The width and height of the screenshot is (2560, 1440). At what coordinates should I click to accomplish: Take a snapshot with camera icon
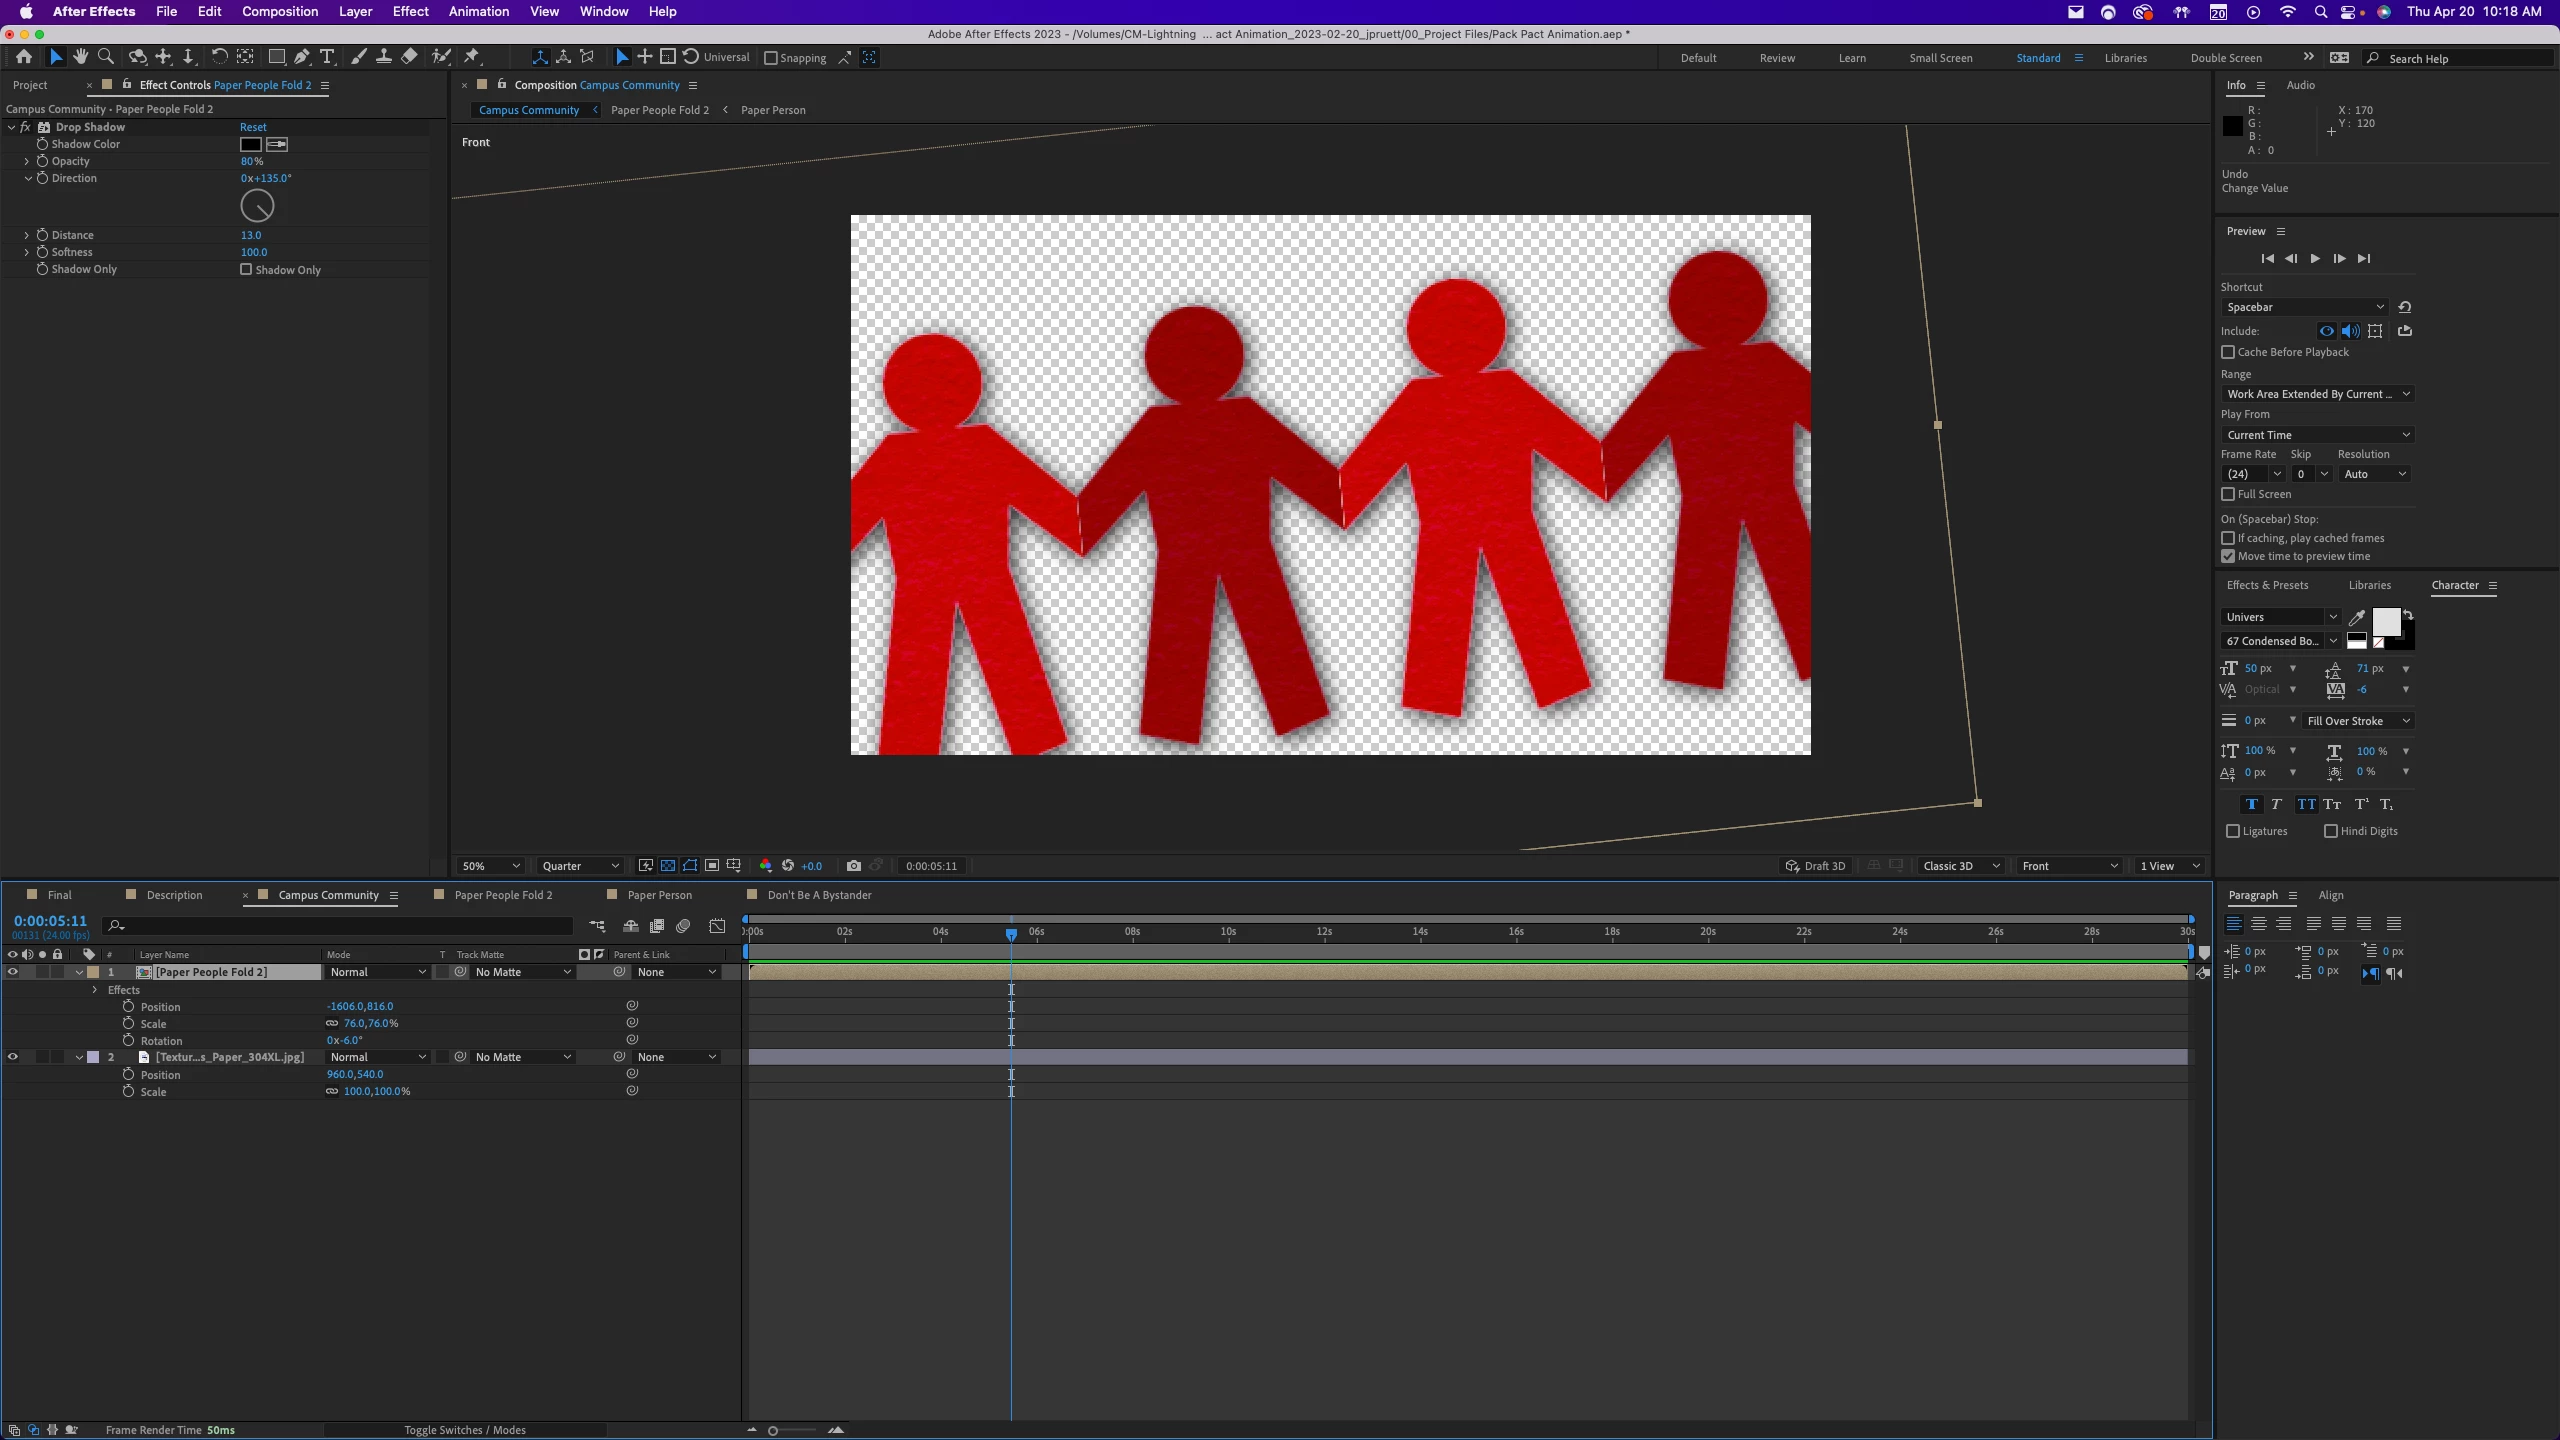(853, 866)
